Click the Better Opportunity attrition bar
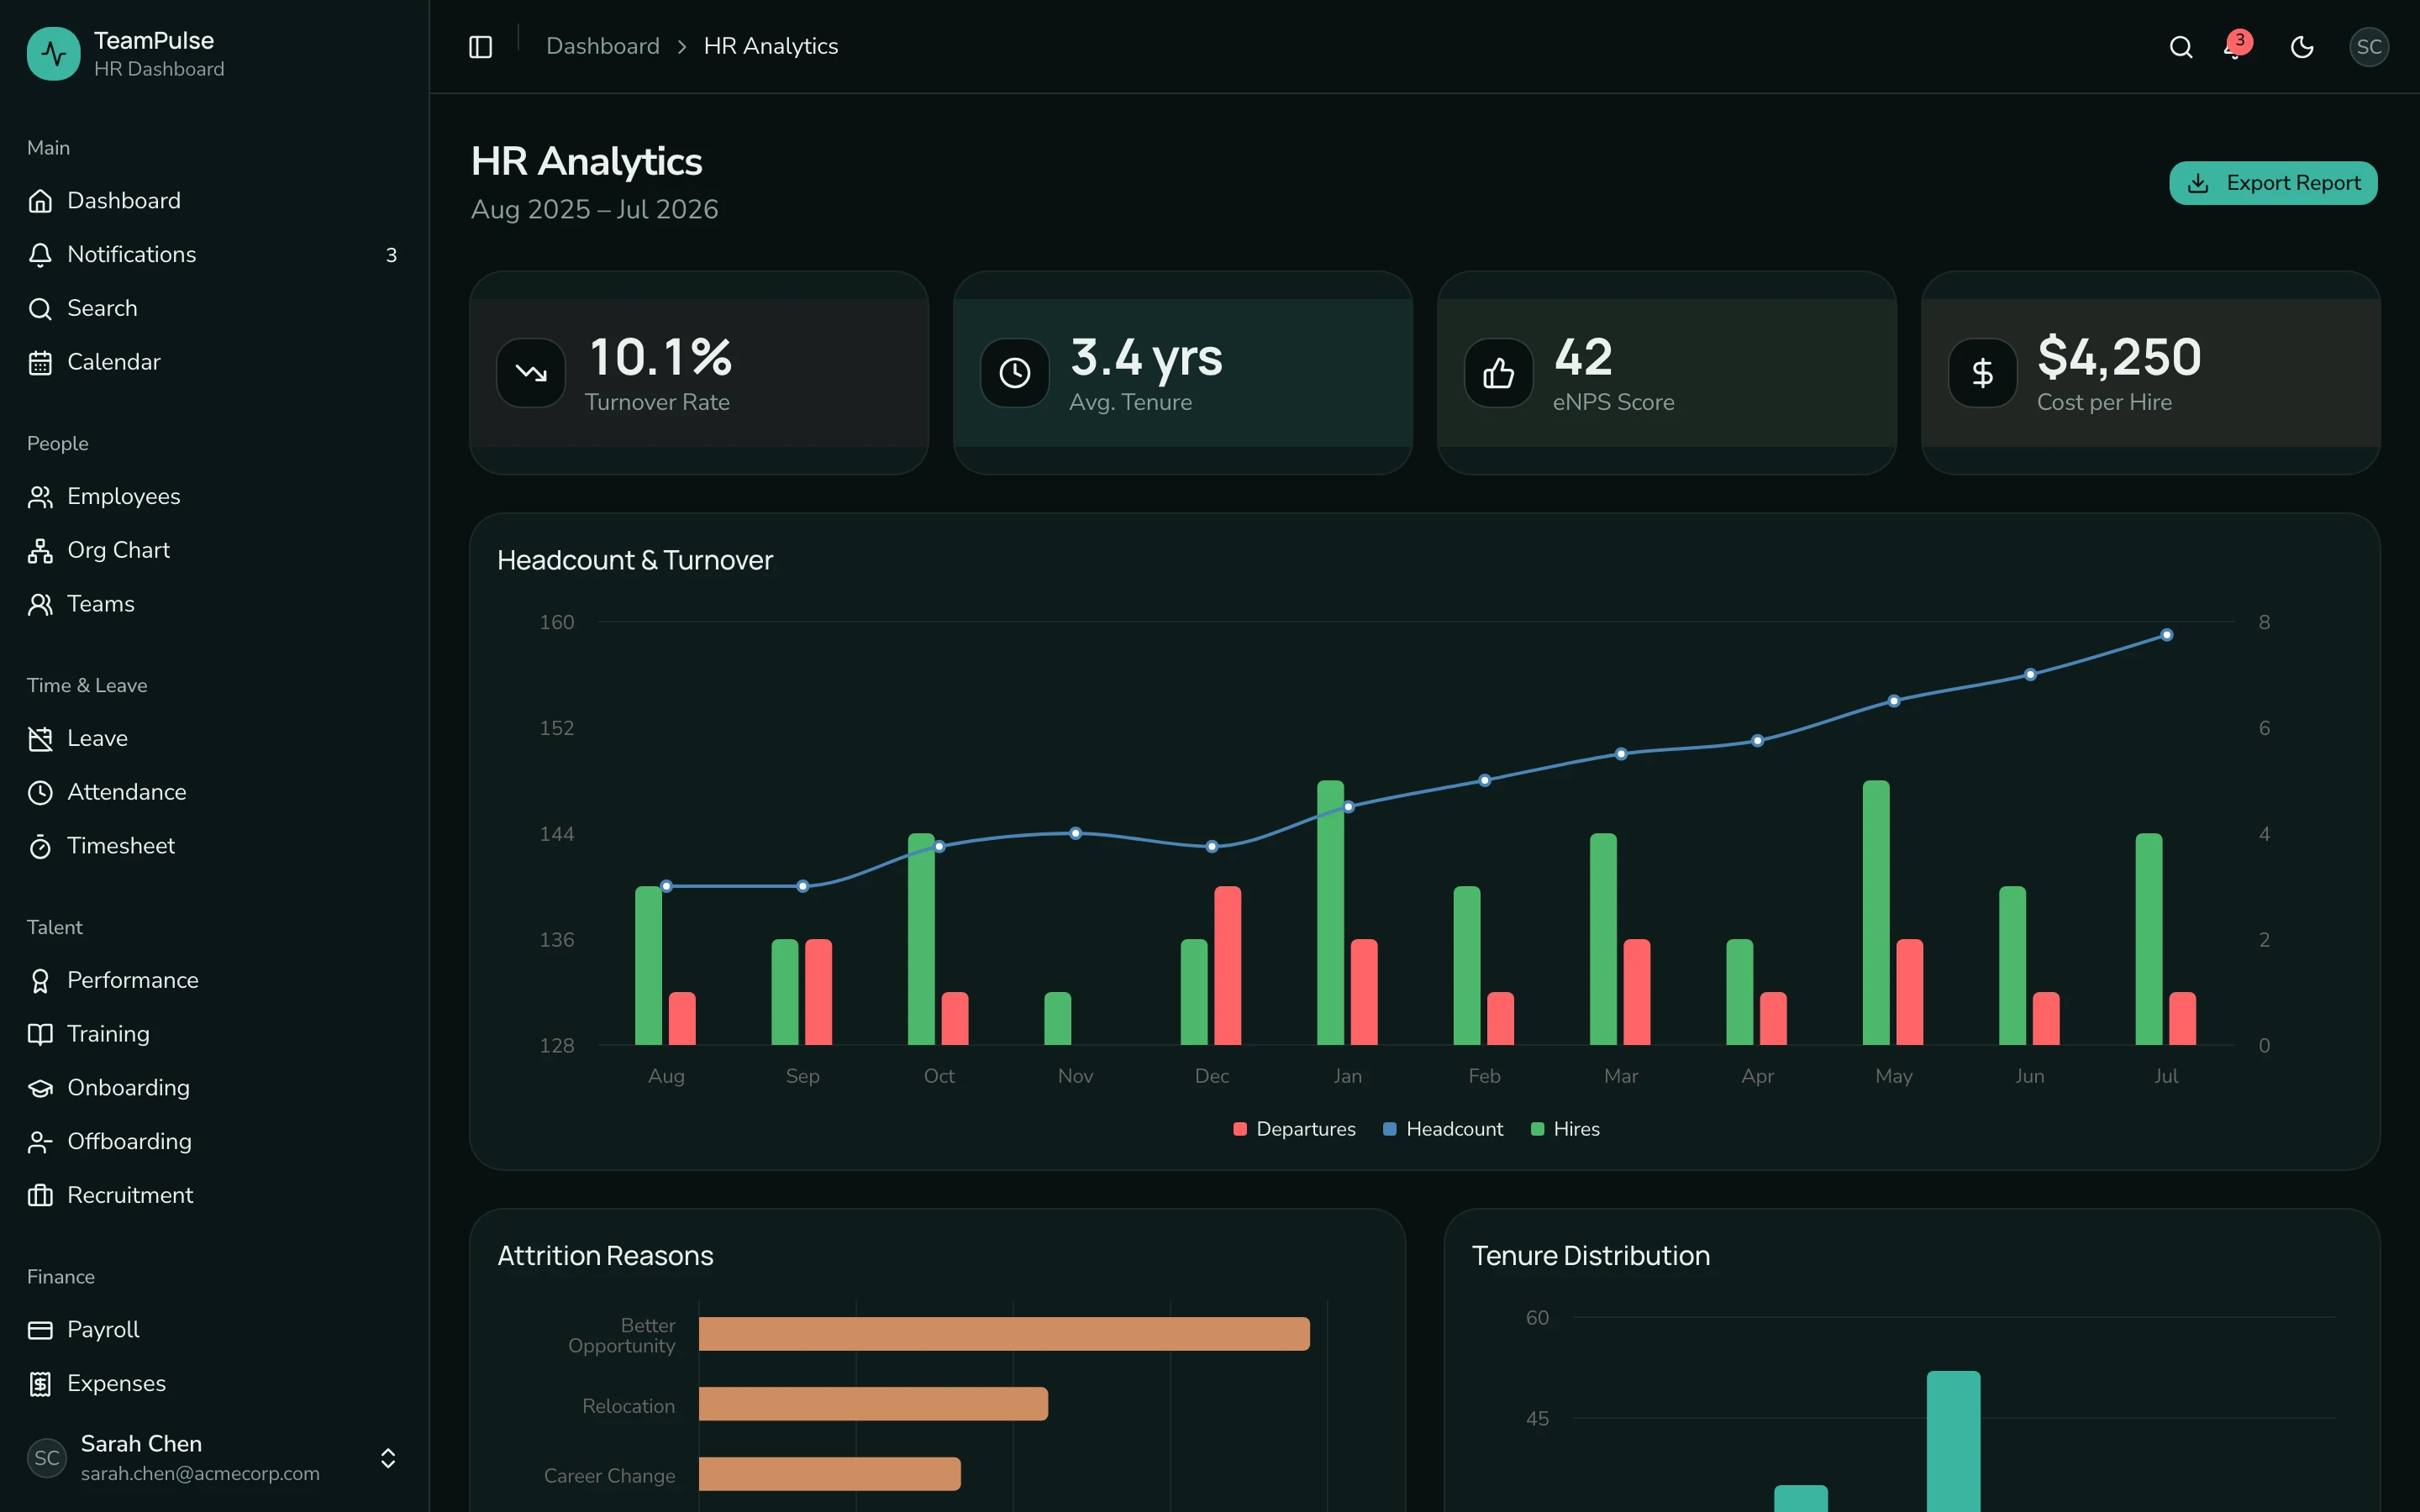 (1004, 1334)
